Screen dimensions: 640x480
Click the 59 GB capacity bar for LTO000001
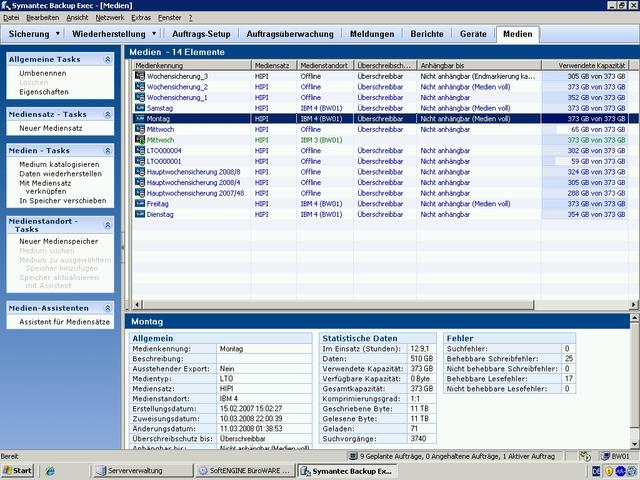585,161
